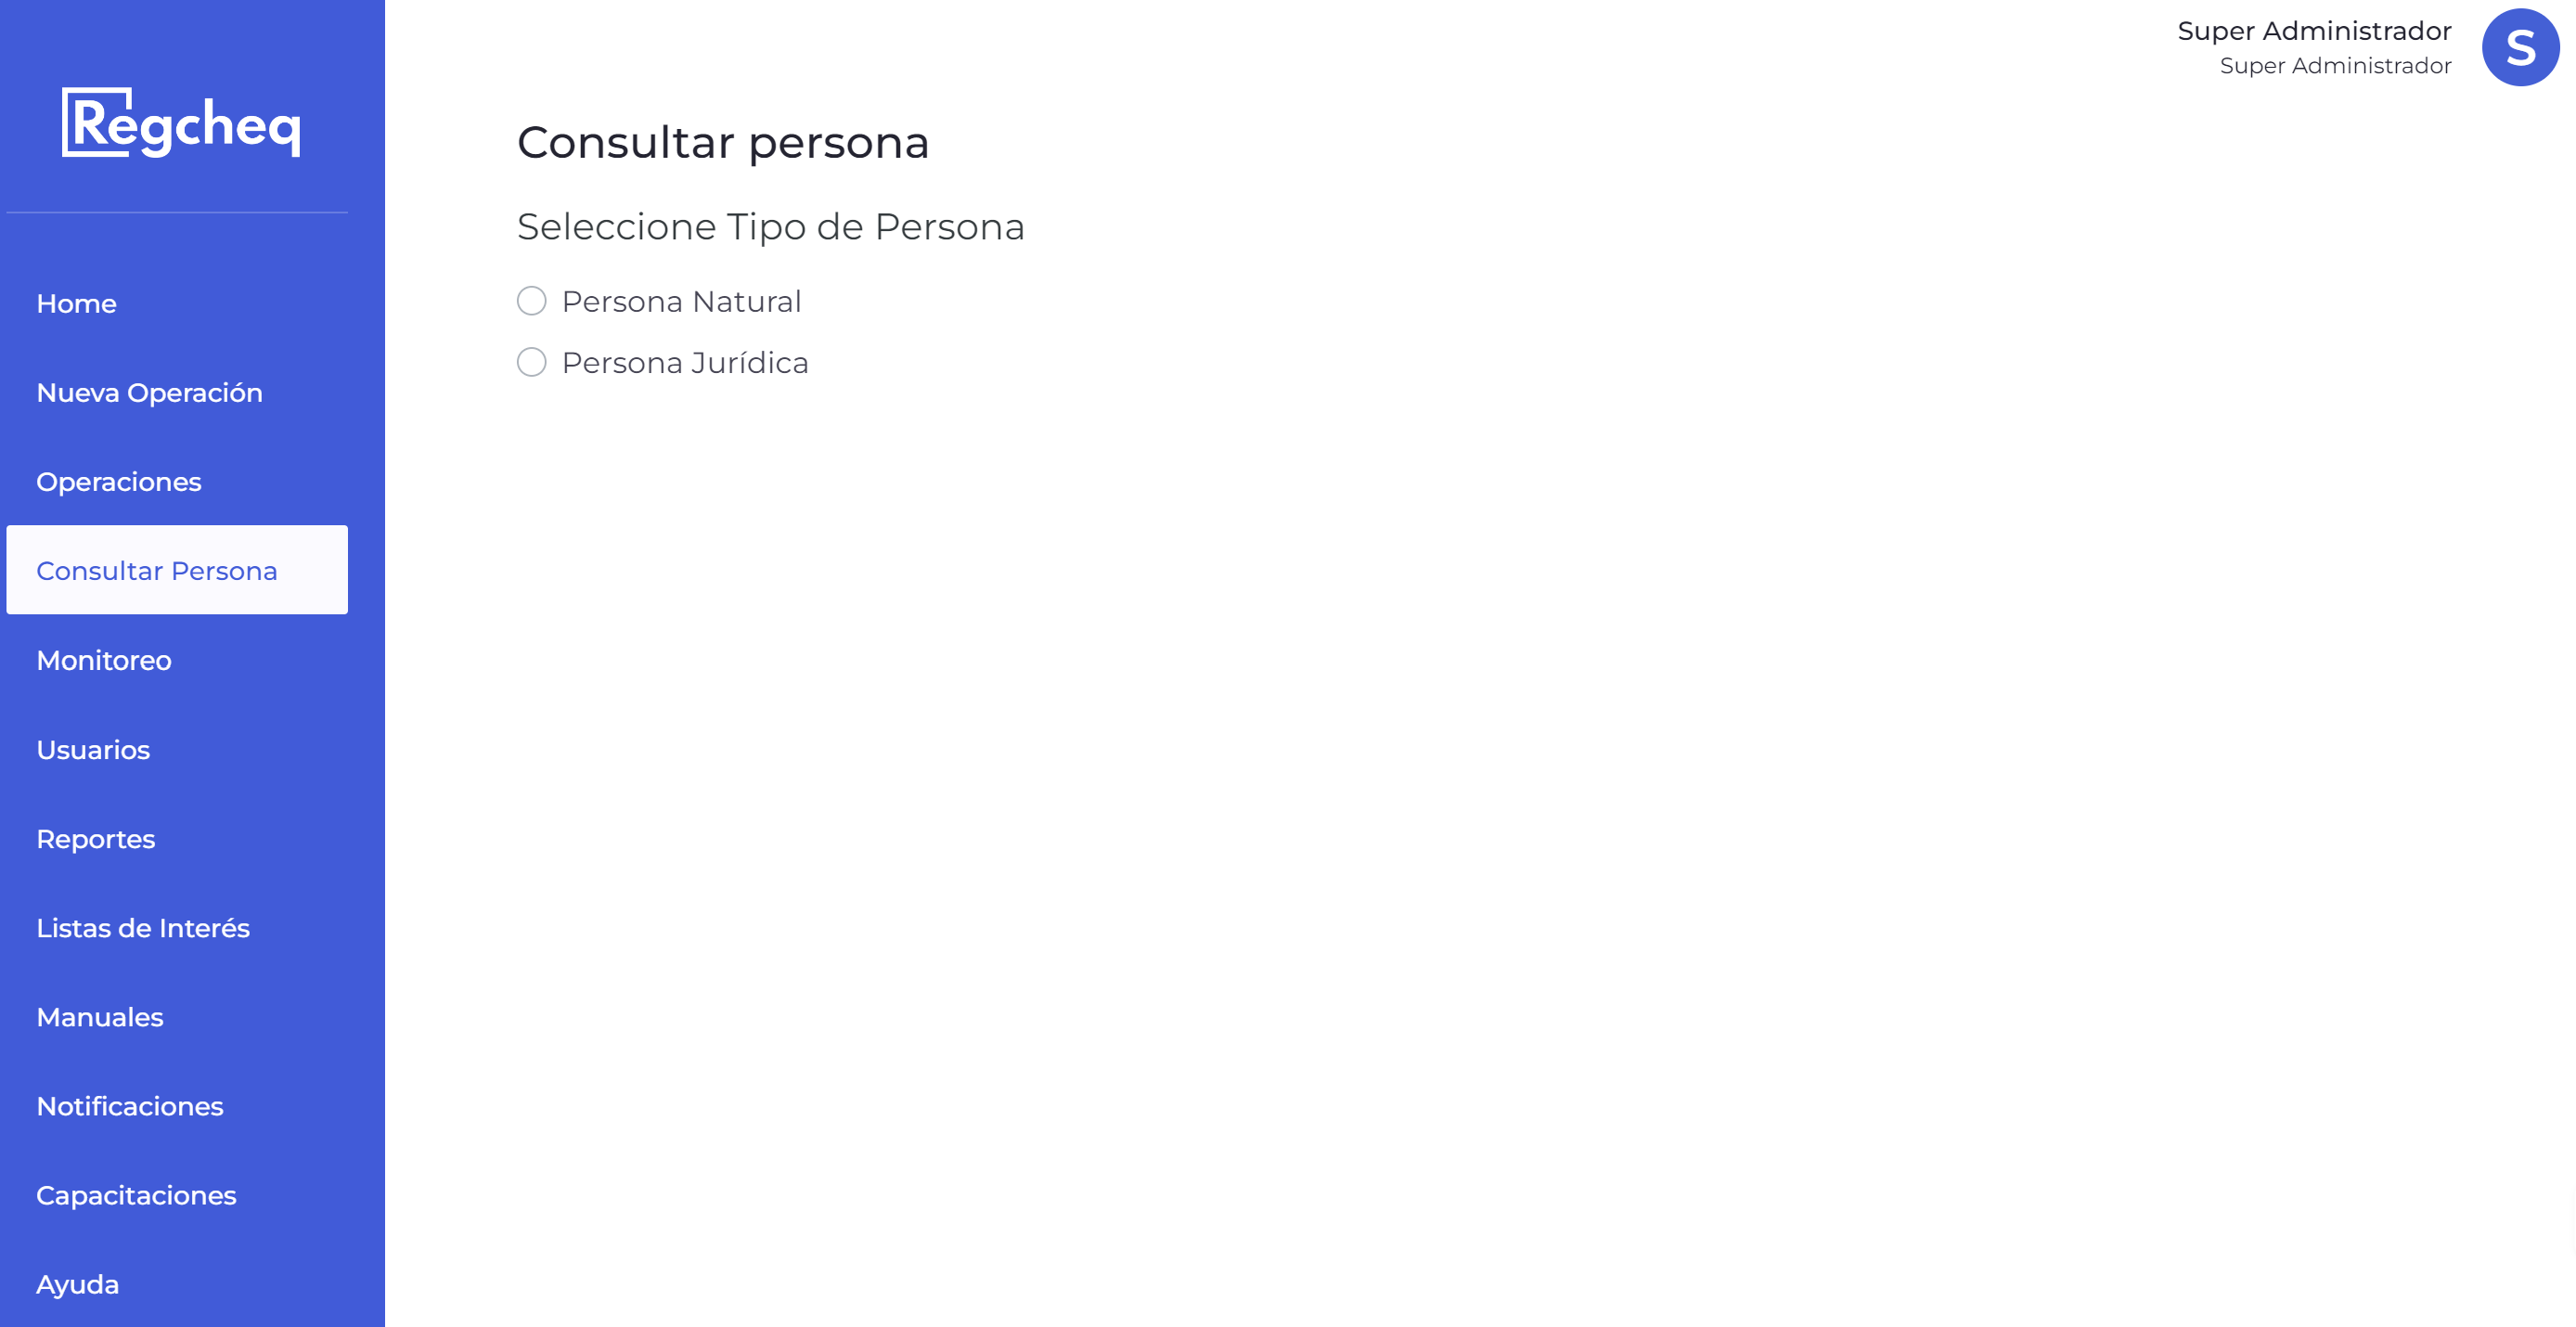
Task: Click the Persona Natural label text
Action: coord(681,301)
